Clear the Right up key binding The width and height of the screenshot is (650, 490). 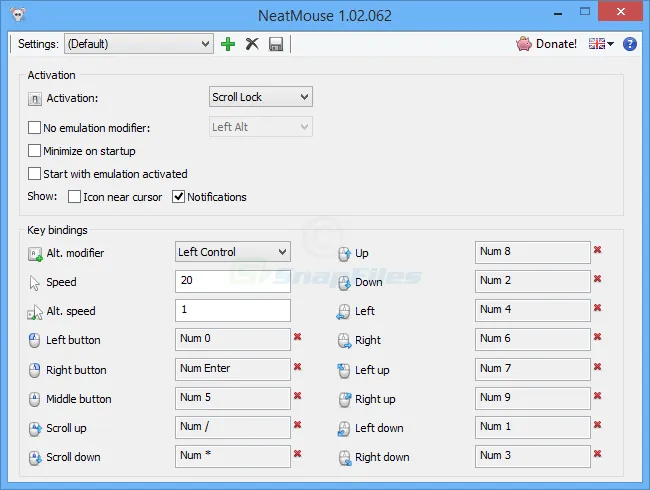(597, 395)
